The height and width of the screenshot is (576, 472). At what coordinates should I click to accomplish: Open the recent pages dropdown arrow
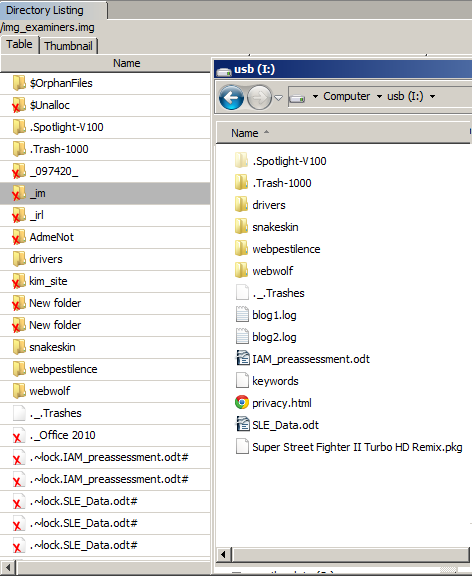[x=279, y=98]
